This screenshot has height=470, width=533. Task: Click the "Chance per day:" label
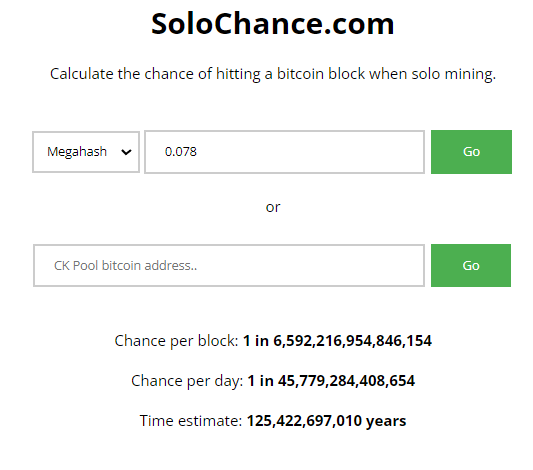[x=187, y=381]
